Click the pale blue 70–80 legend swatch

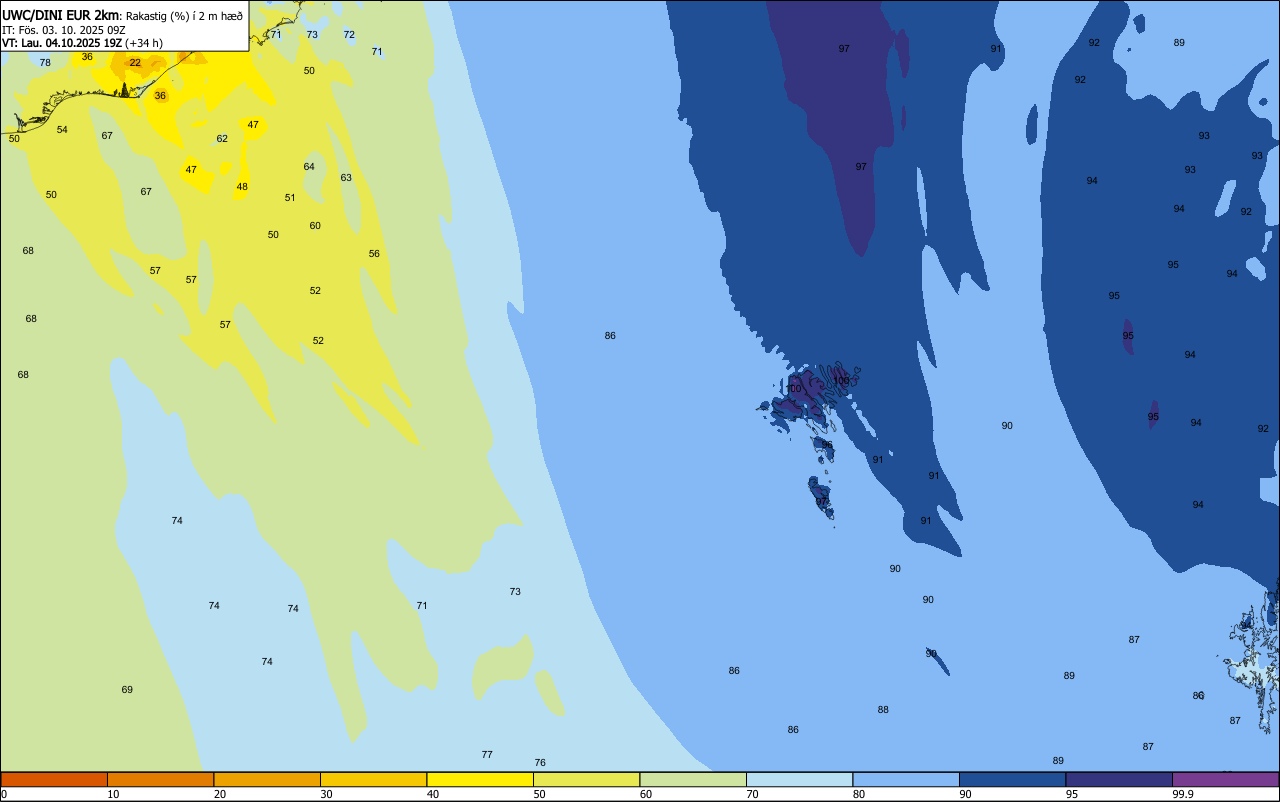tap(799, 779)
